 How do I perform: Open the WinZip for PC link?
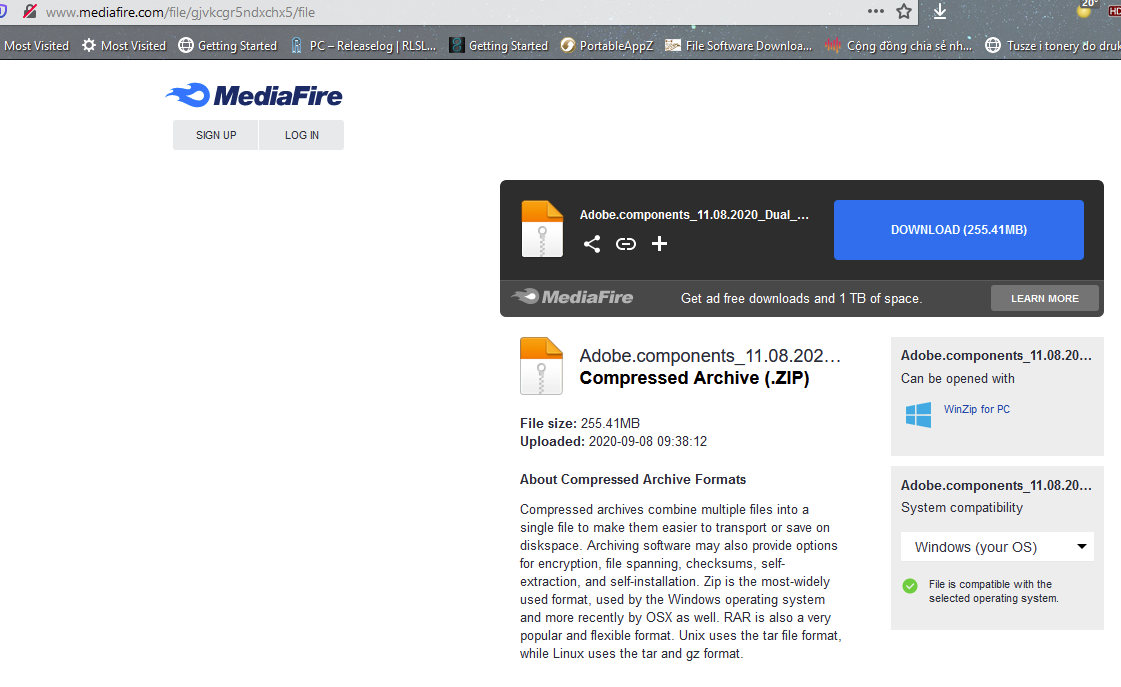click(x=976, y=409)
